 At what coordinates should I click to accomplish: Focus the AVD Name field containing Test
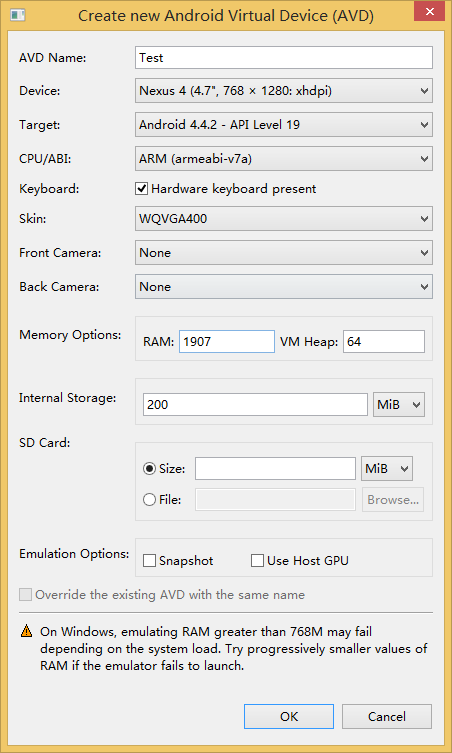284,58
